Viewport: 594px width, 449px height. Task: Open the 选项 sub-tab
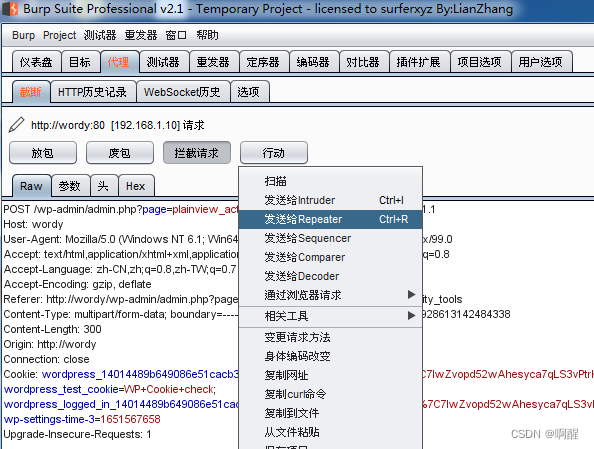(x=249, y=92)
